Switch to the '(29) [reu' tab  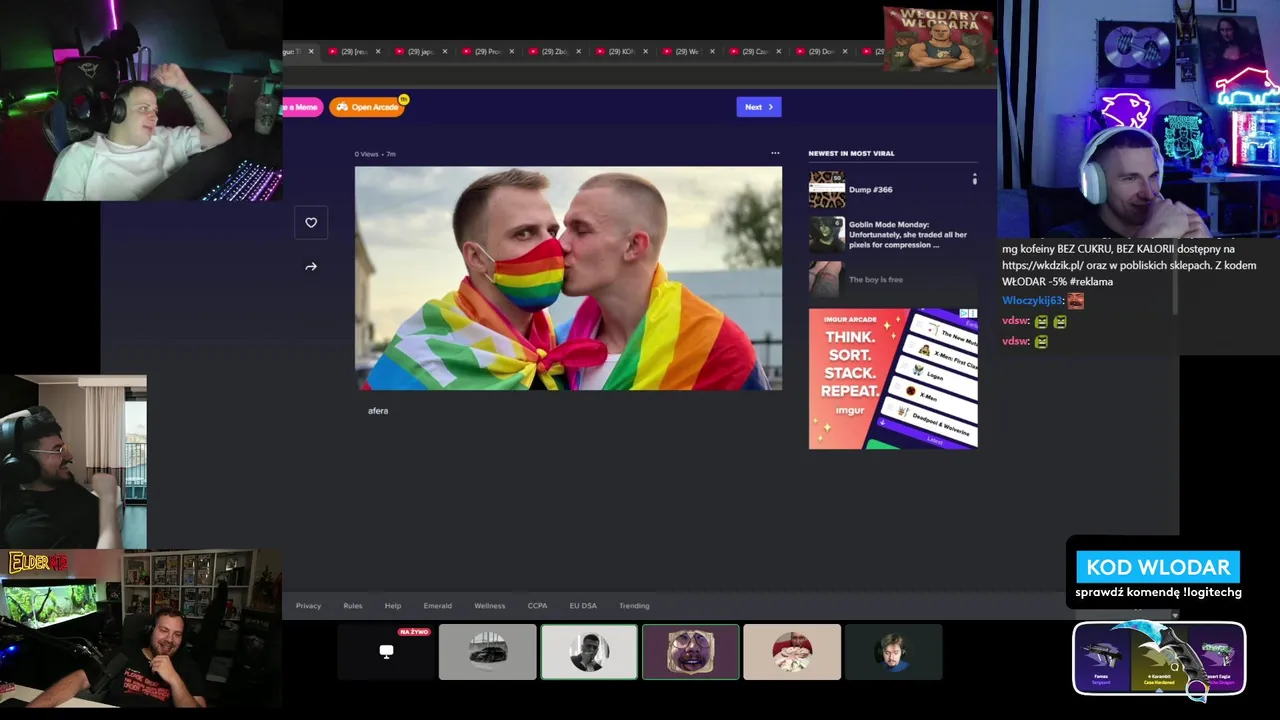[355, 51]
